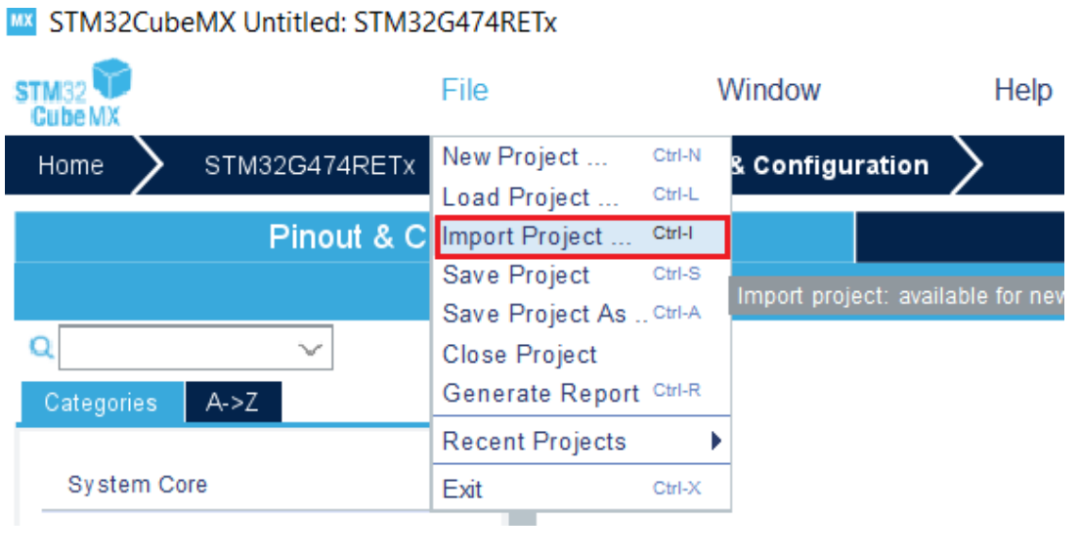The image size is (1080, 556).
Task: Choose Save Project from the menu
Action: pos(516,275)
